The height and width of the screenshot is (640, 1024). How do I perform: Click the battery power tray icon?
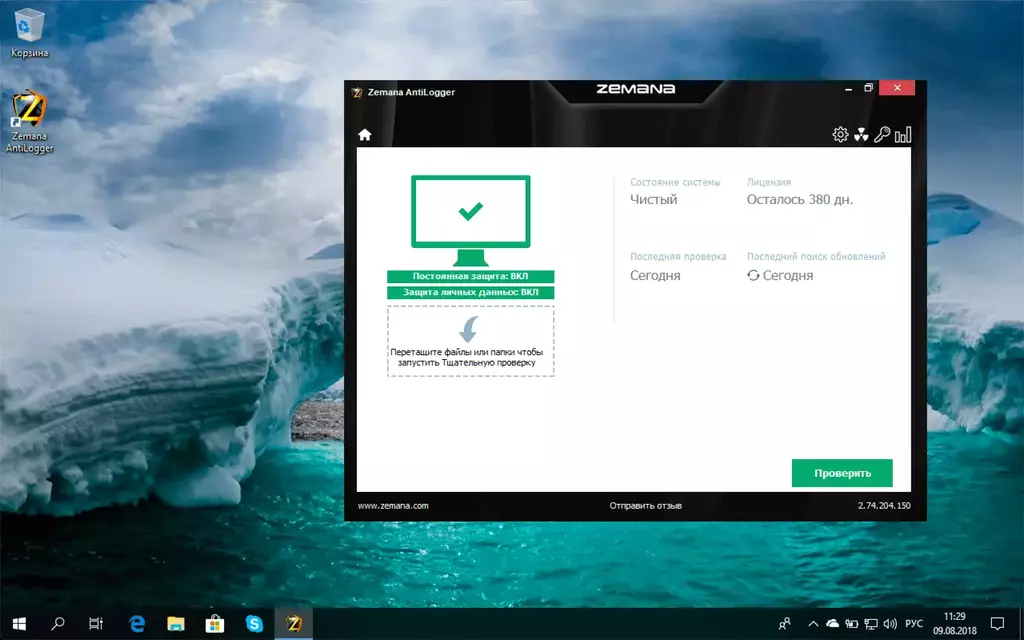852,624
